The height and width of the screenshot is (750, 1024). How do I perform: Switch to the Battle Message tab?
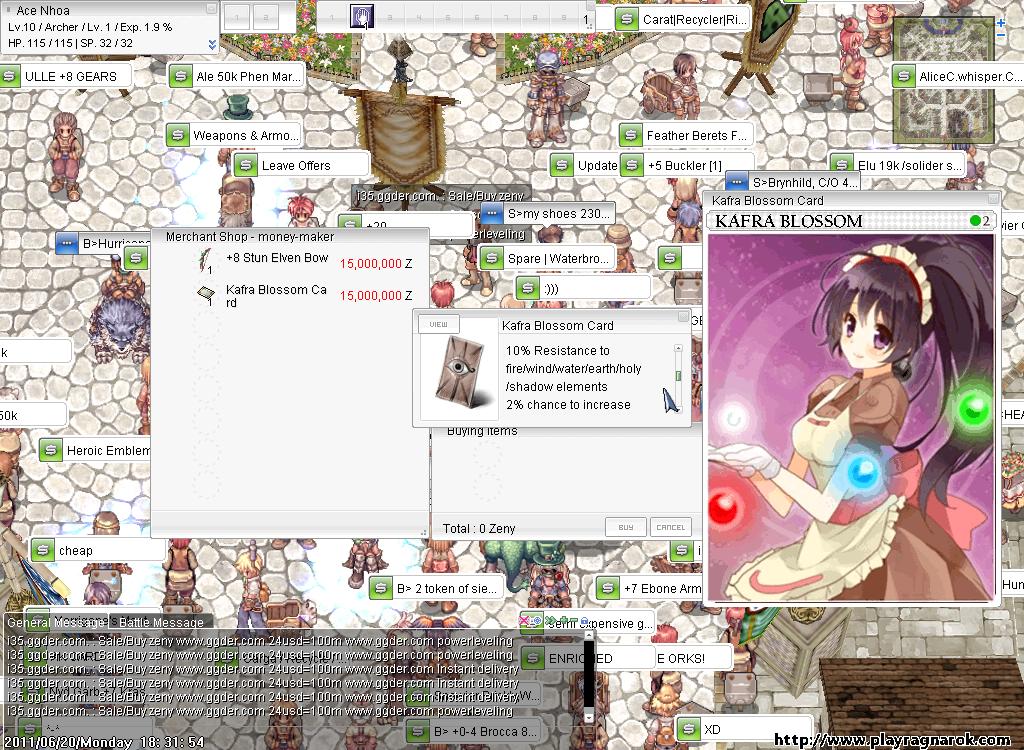pos(161,622)
